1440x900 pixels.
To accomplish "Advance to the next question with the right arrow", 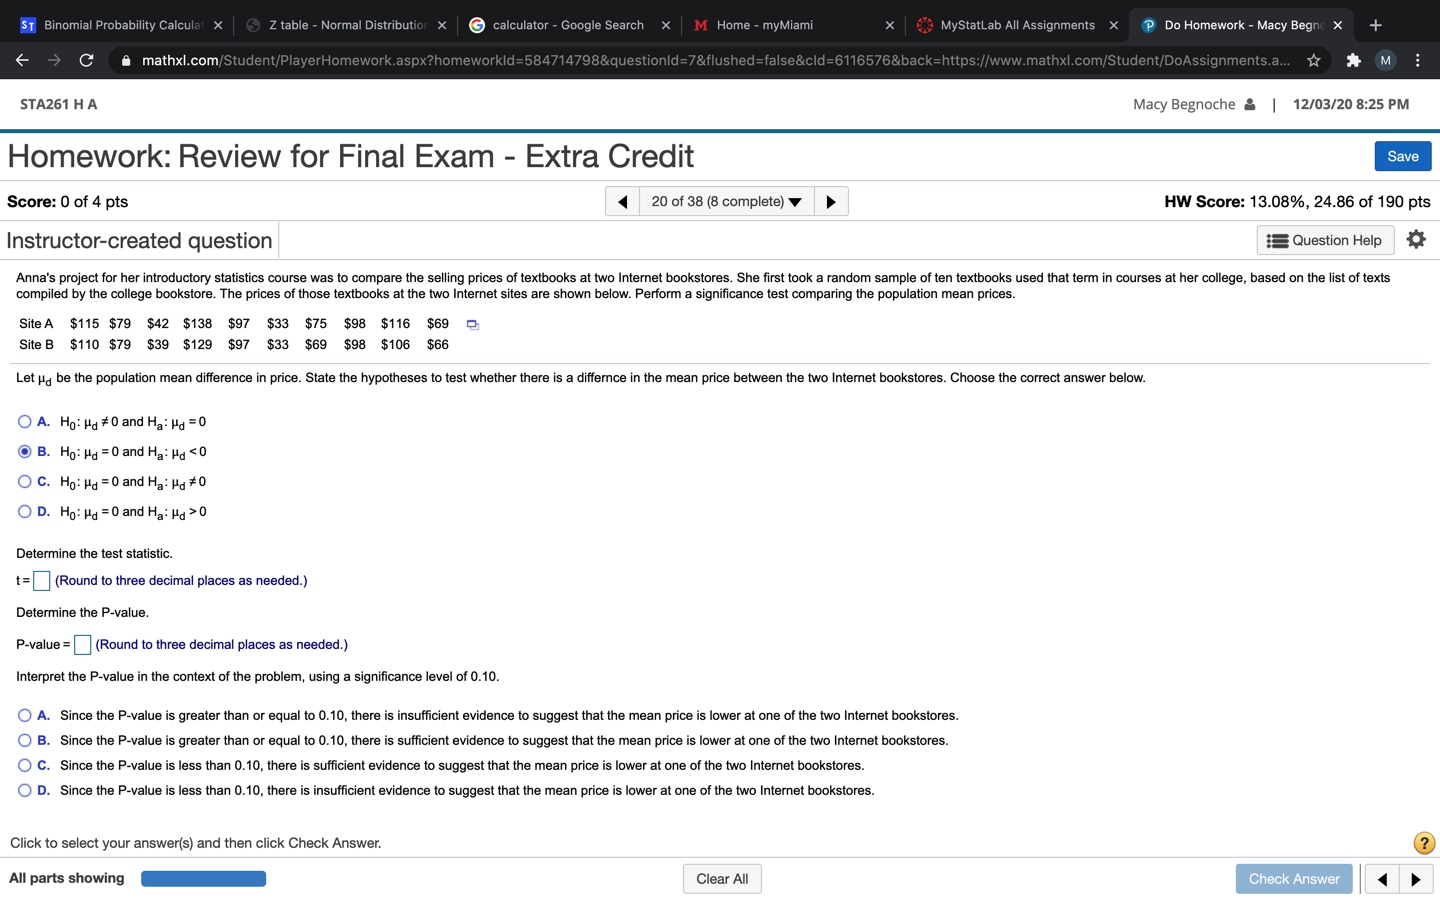I will (x=831, y=201).
